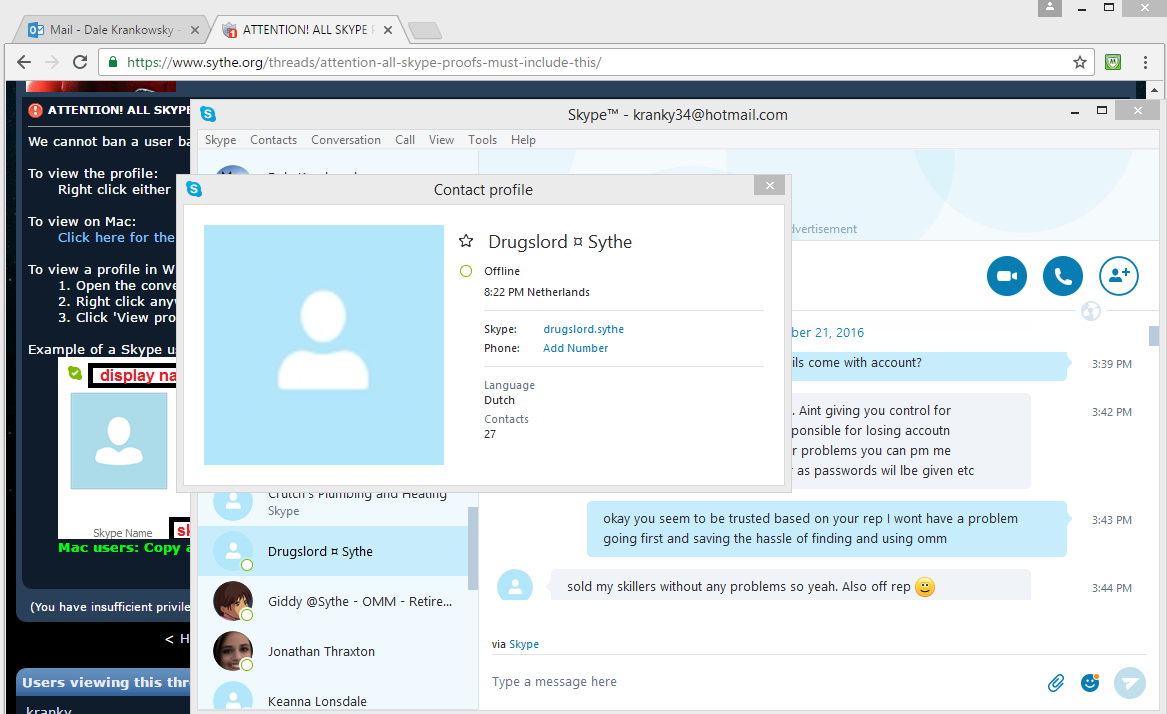Click the drugslord.sythe Skype name link
Screen dimensions: 1167x714
pyautogui.click(x=584, y=329)
